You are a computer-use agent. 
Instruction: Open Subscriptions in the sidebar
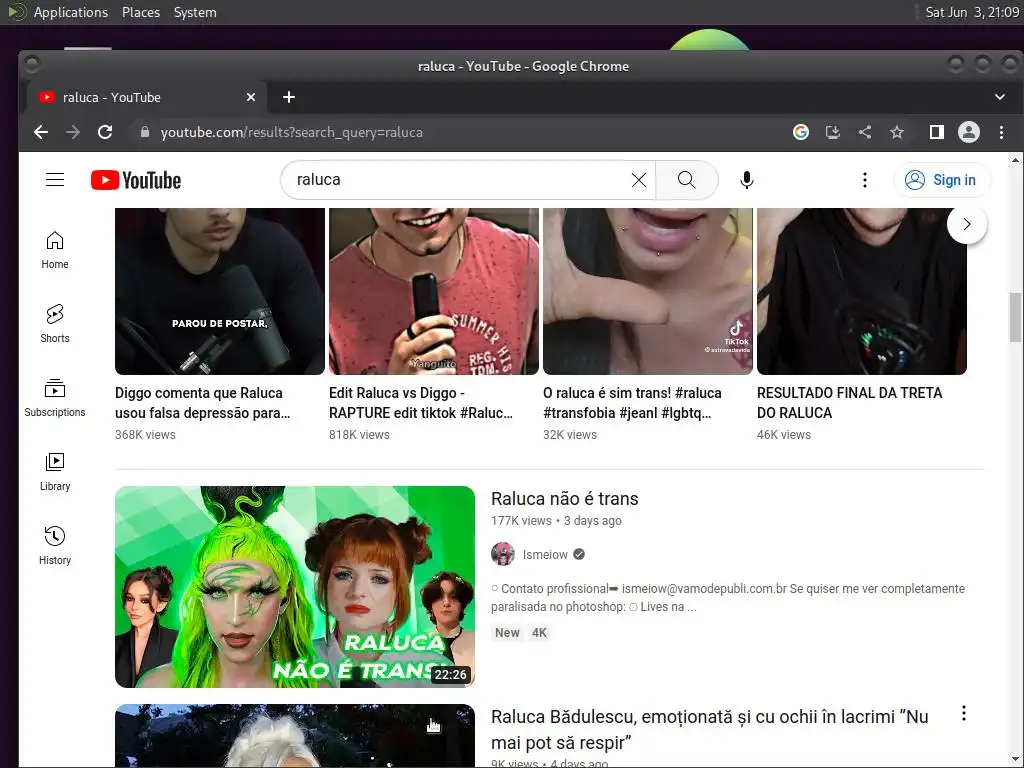tap(55, 398)
